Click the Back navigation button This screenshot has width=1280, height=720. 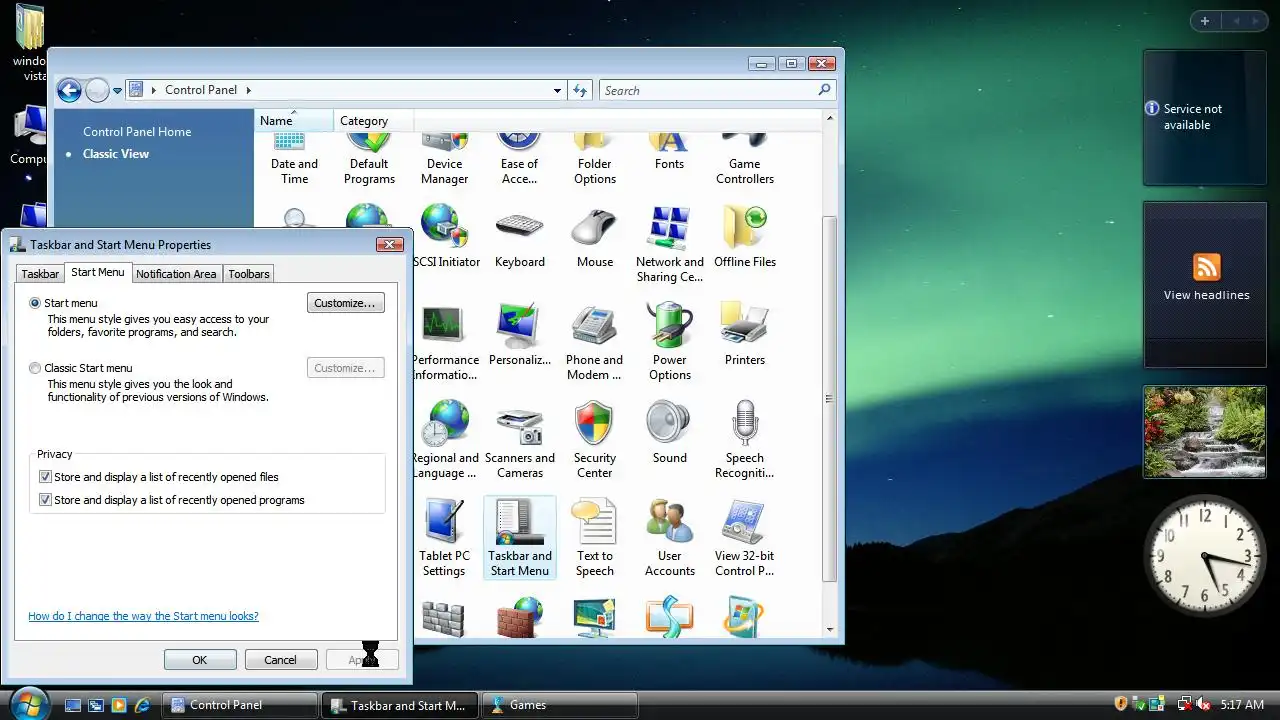(69, 91)
